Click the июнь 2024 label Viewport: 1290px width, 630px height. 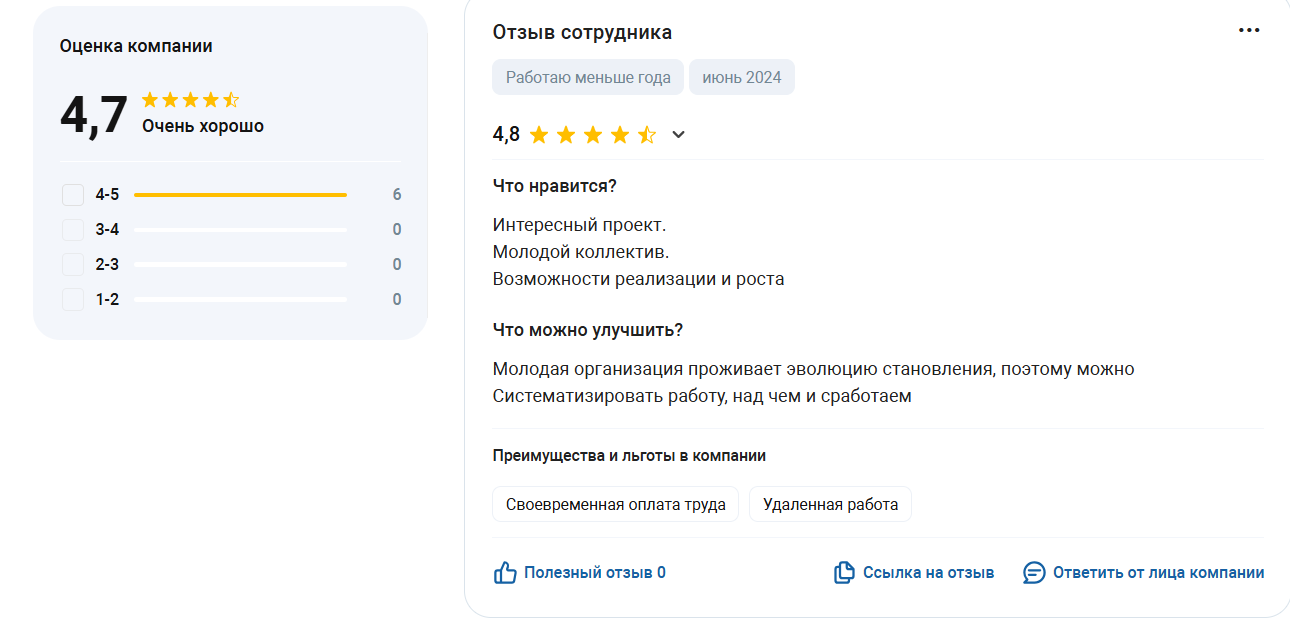click(x=741, y=77)
